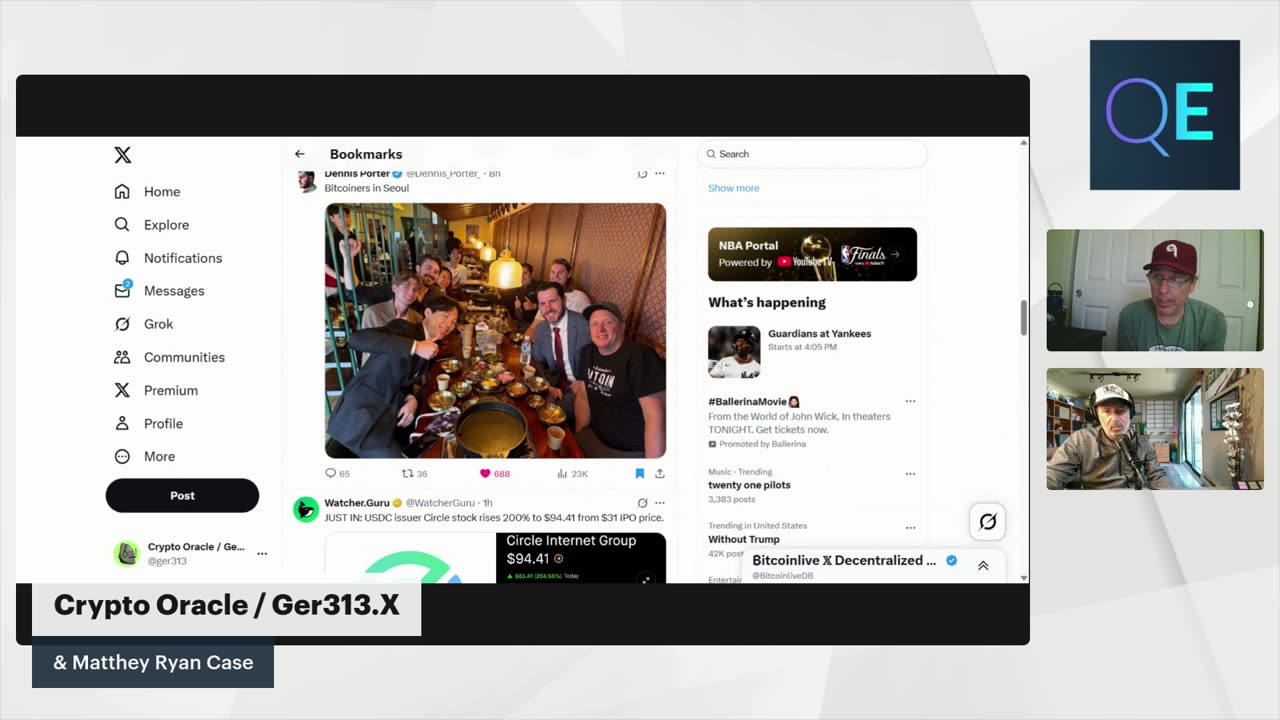The width and height of the screenshot is (1280, 720).
Task: Click the Show more link
Action: [733, 188]
